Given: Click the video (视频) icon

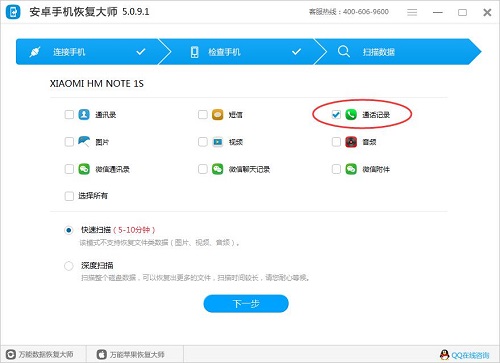Looking at the screenshot, I should pos(218,142).
